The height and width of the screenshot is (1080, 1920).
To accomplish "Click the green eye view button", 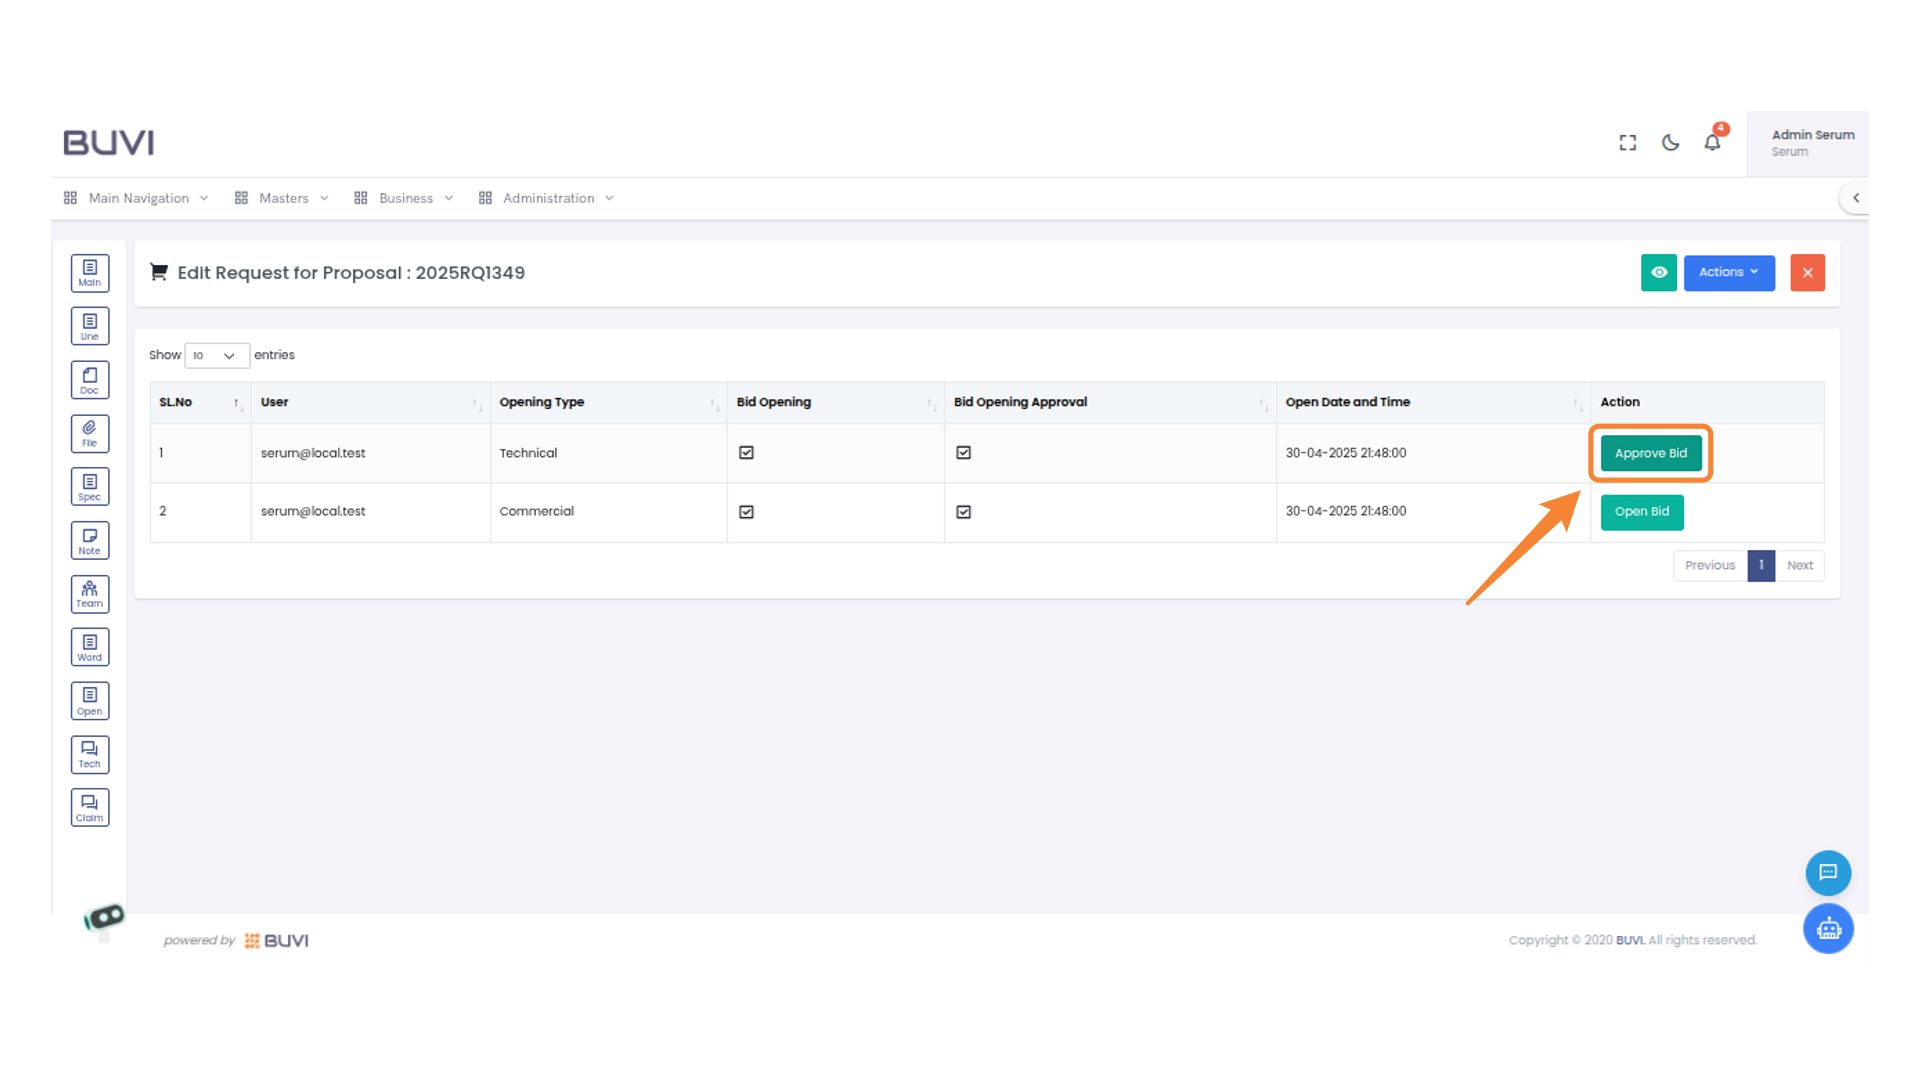I will pos(1658,272).
